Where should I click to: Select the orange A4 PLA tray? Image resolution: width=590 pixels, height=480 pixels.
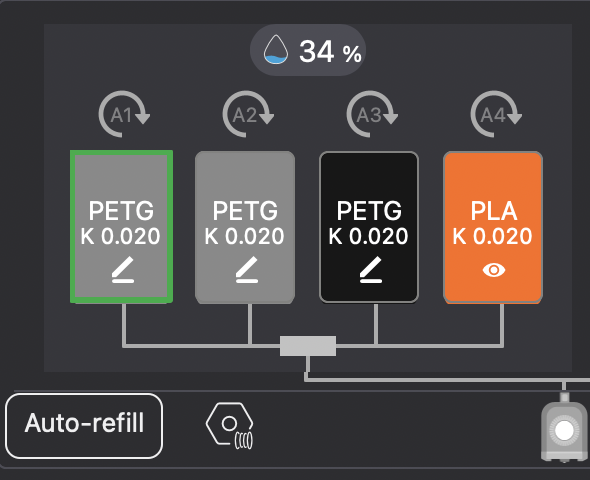pos(493,227)
